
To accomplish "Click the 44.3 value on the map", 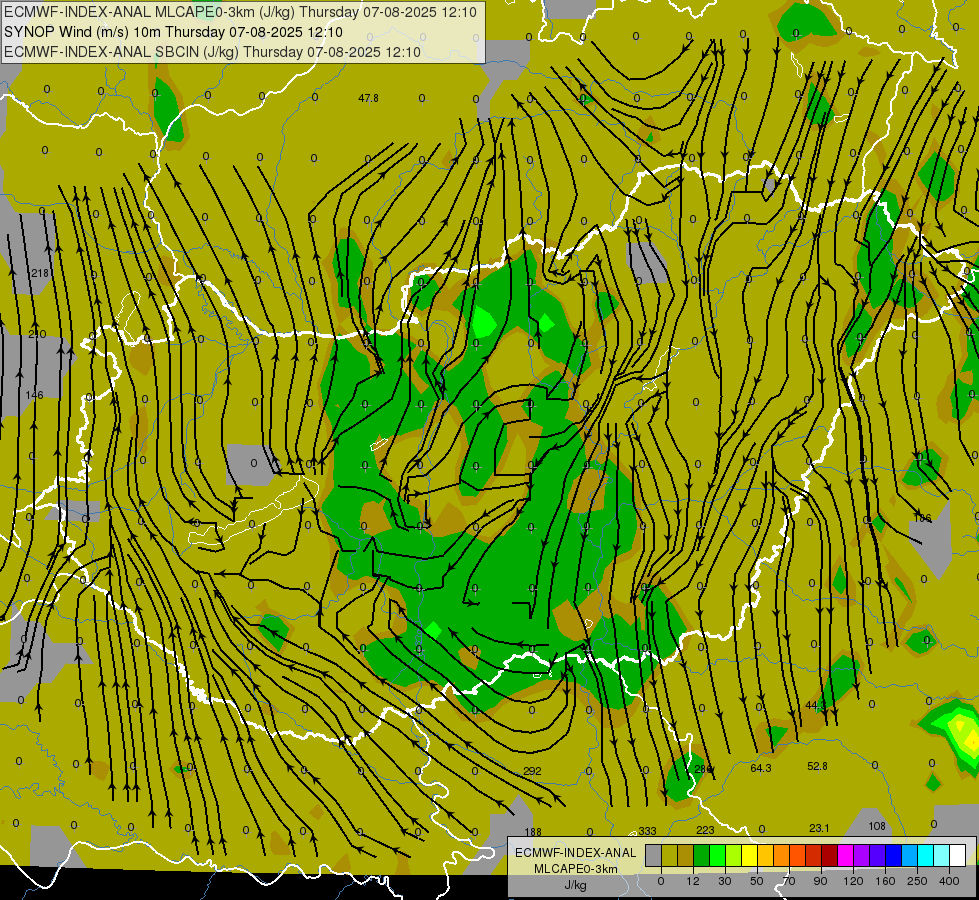I will pos(815,705).
